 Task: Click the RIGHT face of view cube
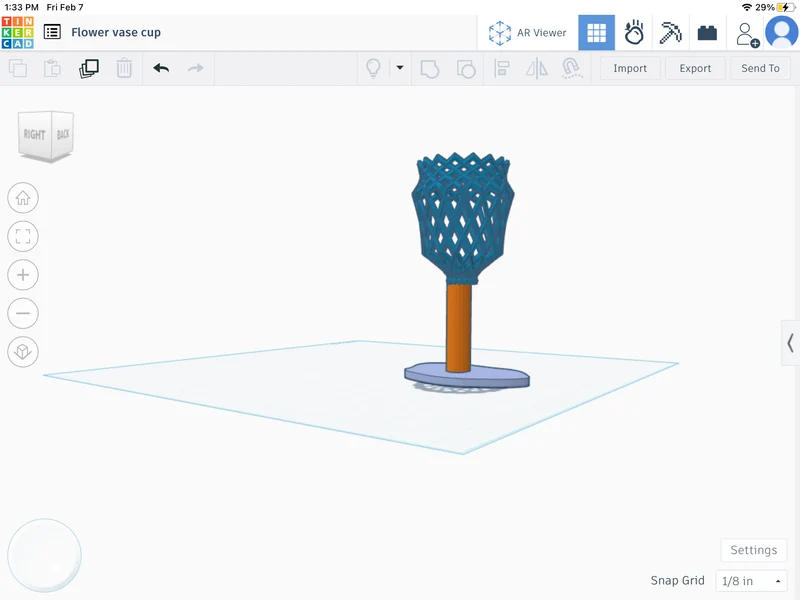(x=35, y=134)
